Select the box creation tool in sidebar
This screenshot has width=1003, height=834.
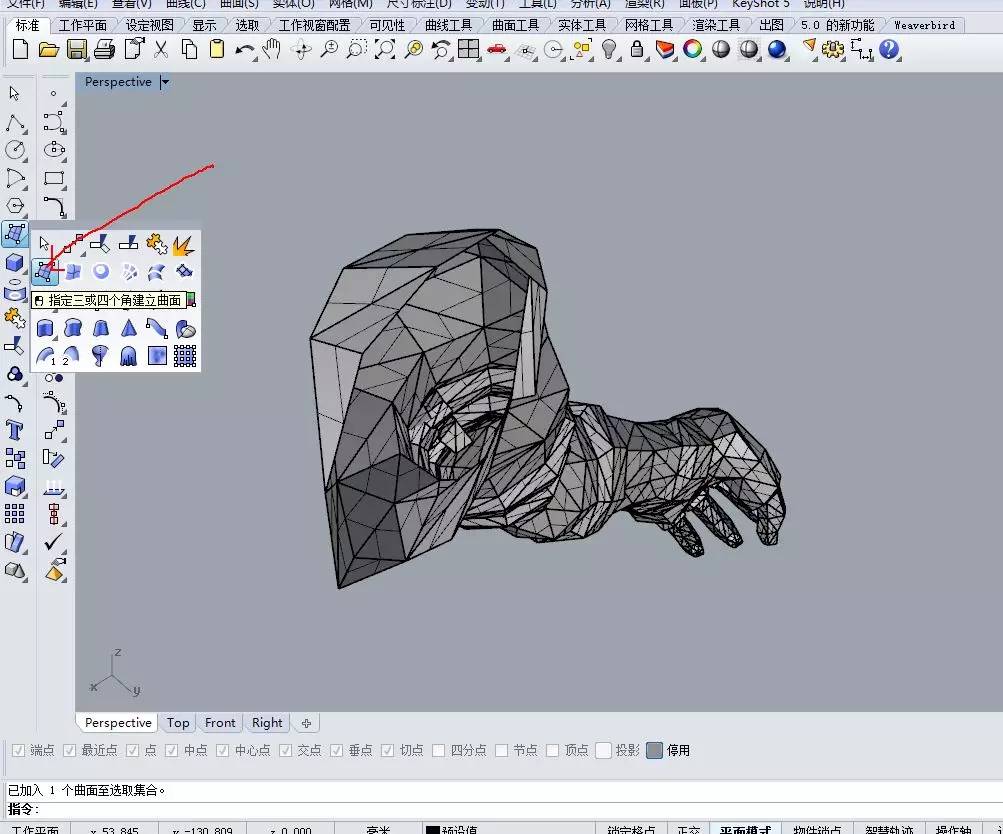pyautogui.click(x=14, y=262)
